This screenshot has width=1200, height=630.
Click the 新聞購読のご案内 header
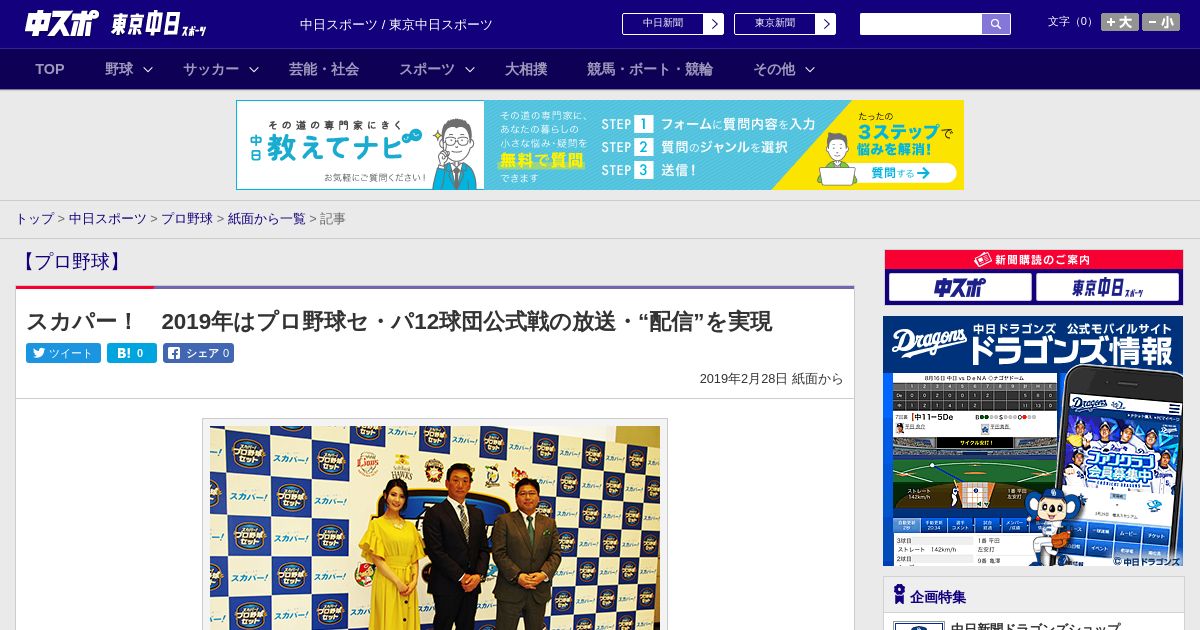tap(1034, 259)
